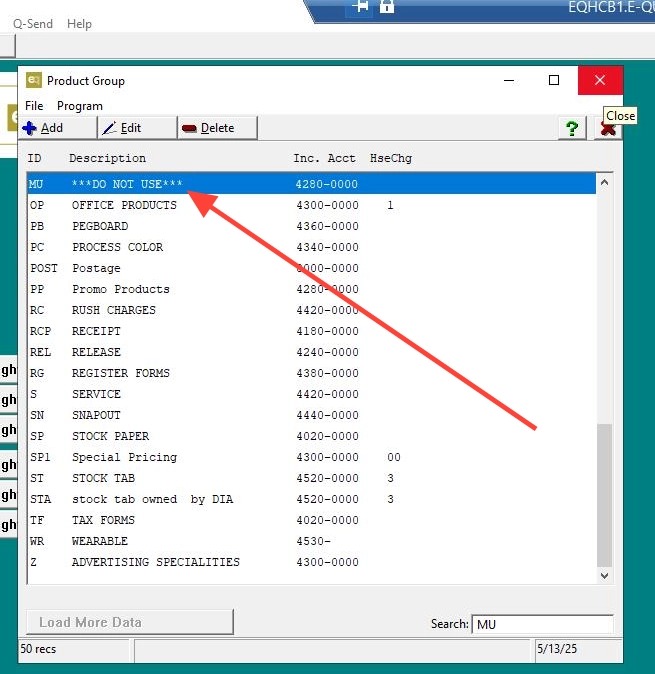
Task: Select the MU ***DO NOT USE*** row
Action: [312, 184]
